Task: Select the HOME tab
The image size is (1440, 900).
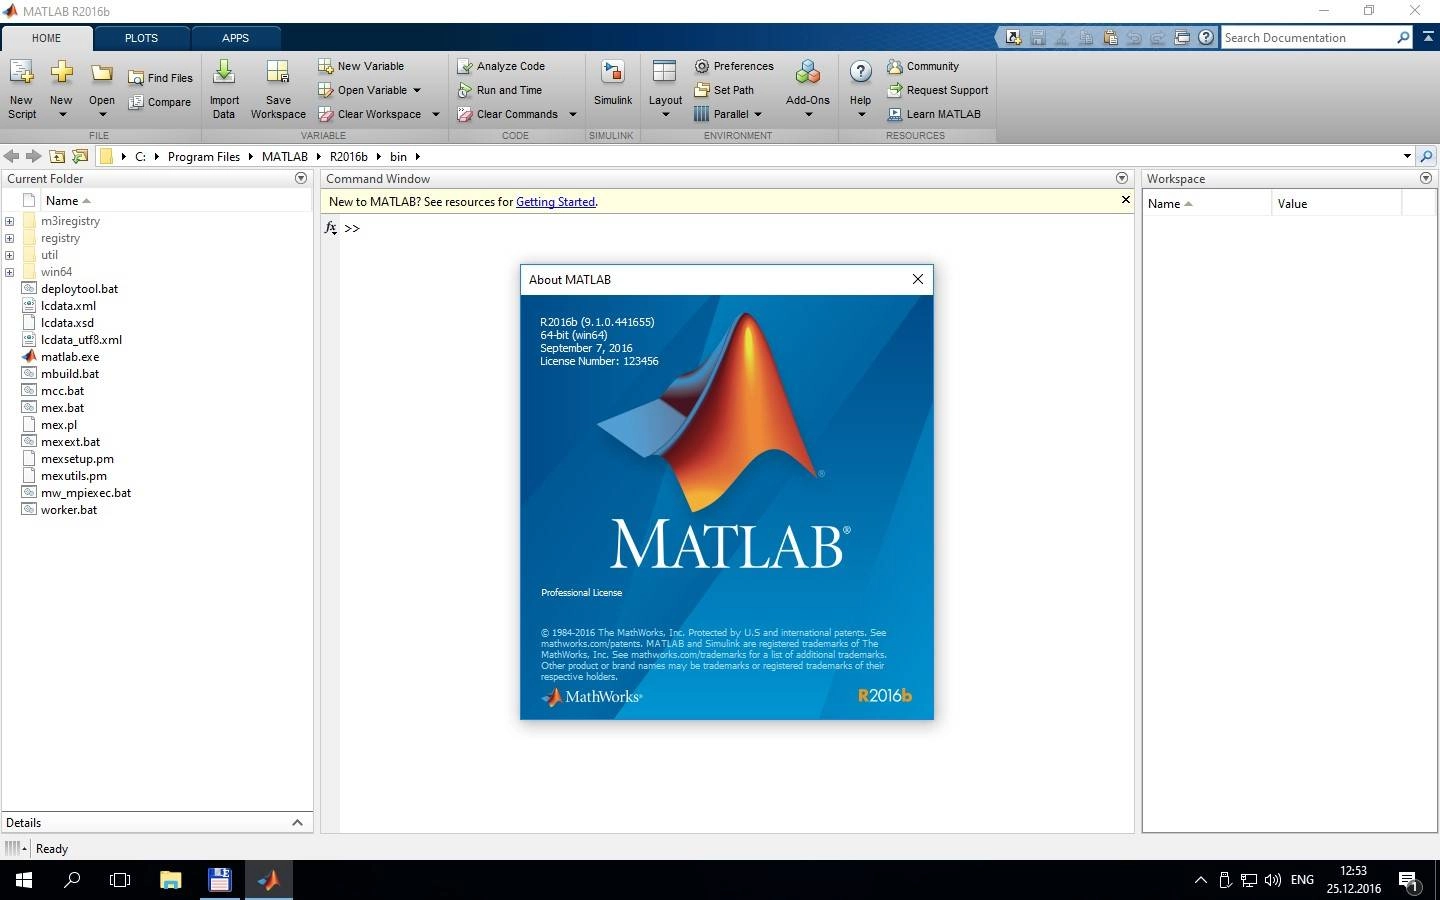Action: 46,38
